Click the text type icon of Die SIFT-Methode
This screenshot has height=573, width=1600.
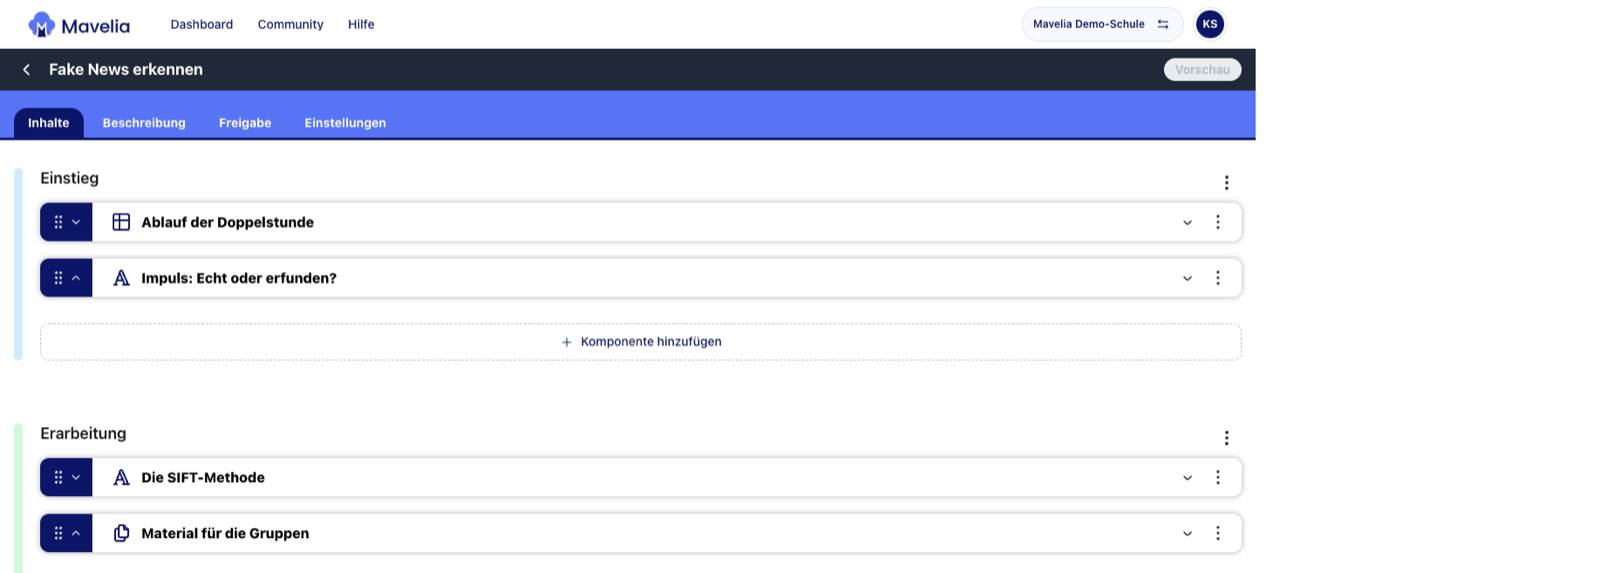point(121,477)
